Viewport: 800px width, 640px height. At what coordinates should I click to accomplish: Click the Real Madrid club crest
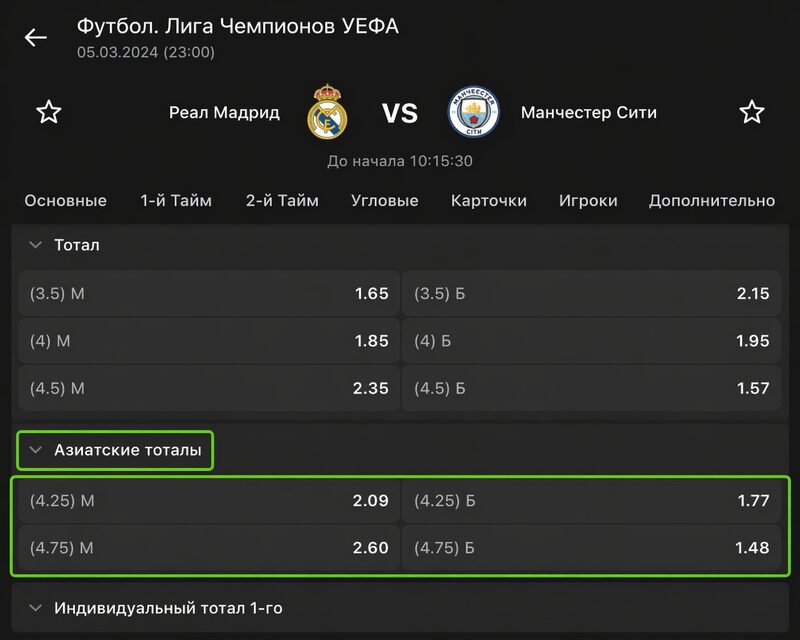point(327,112)
